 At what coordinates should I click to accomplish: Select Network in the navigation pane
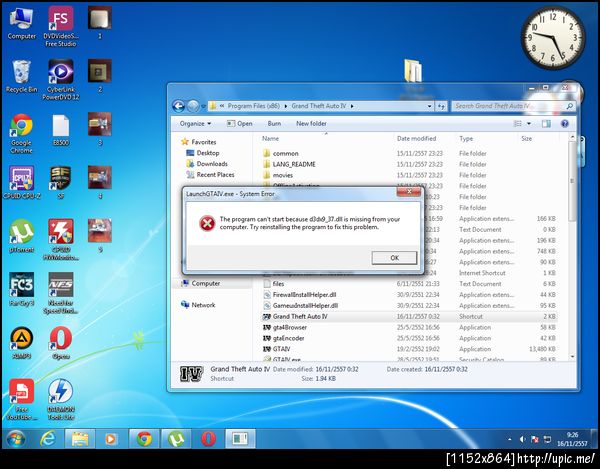(203, 305)
